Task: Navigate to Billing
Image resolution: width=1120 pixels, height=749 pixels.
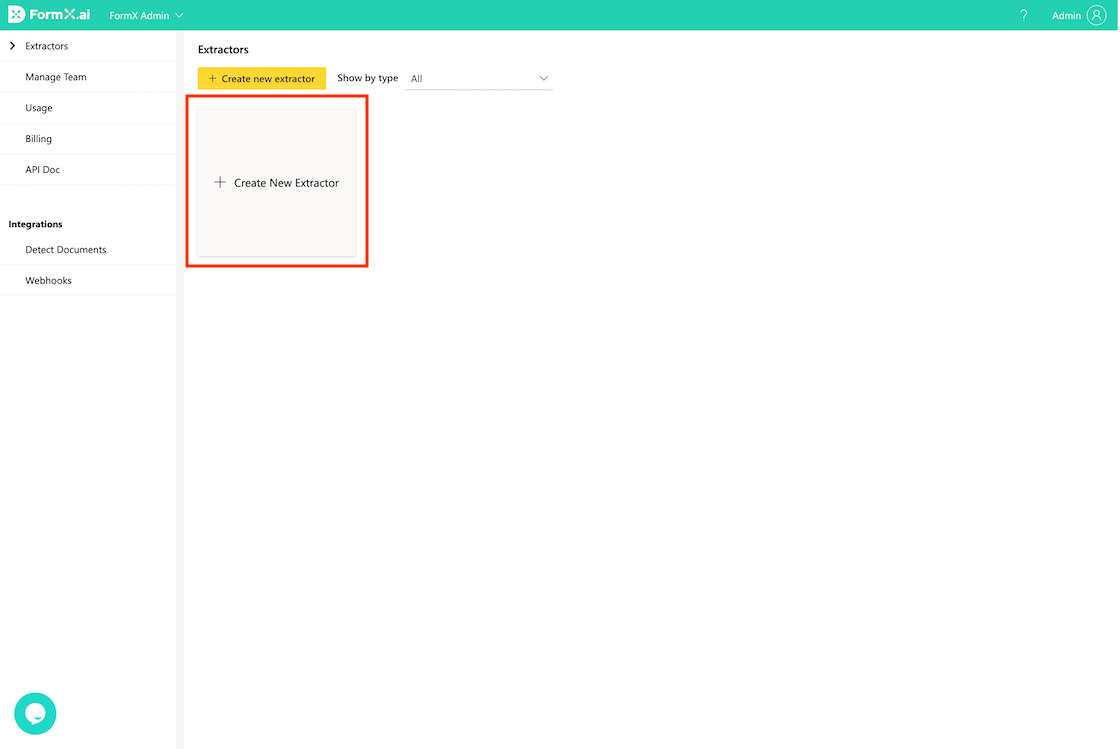Action: [x=39, y=139]
